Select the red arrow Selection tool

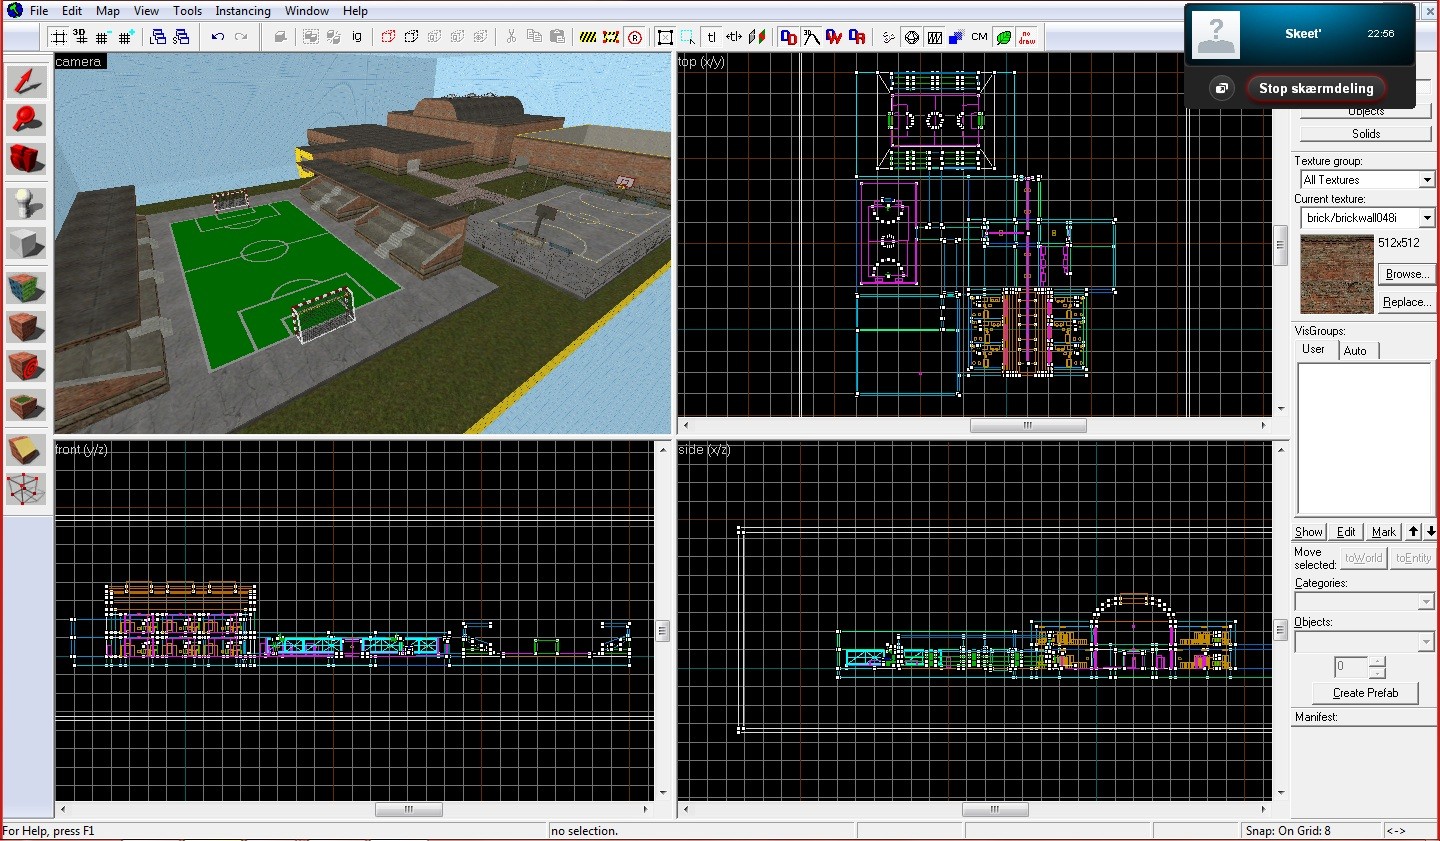coord(26,81)
